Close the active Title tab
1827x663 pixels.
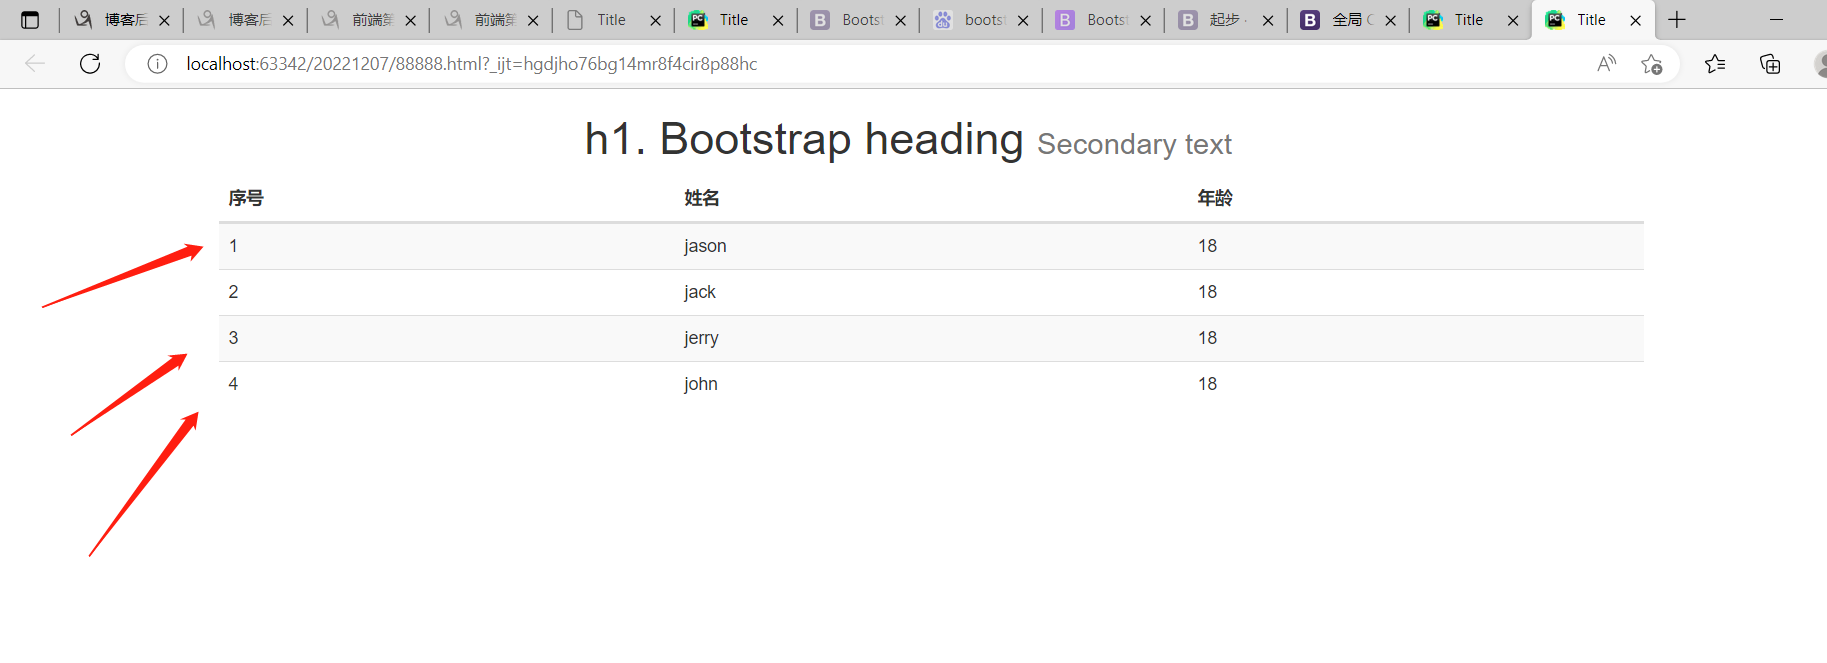(1636, 20)
